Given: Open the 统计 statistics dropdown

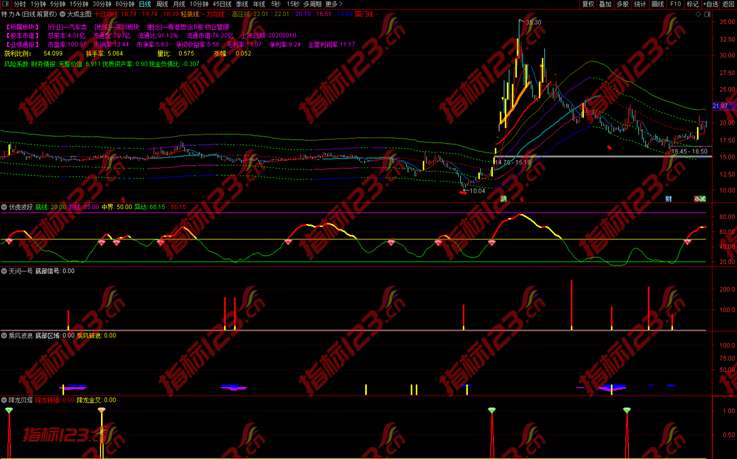Looking at the screenshot, I should coord(640,4).
